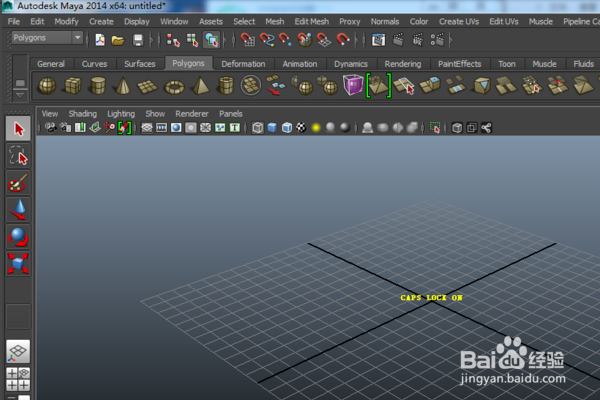Click the purple subdiv proxy cube shelf icon
Screen dimensions: 600x400
pos(353,85)
